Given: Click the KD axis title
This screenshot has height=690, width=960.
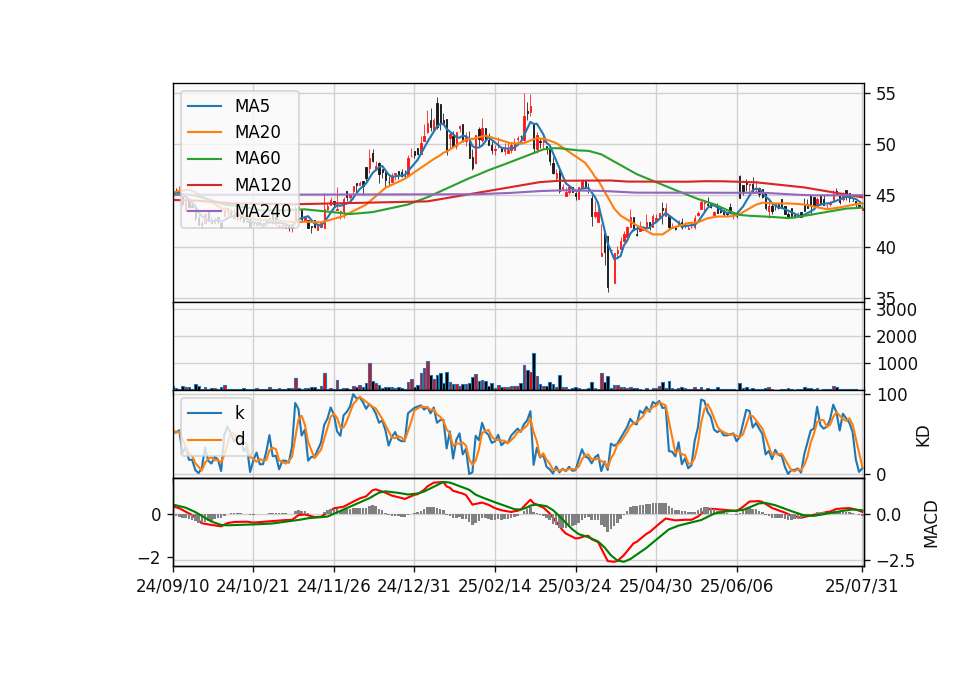Looking at the screenshot, I should 923,436.
